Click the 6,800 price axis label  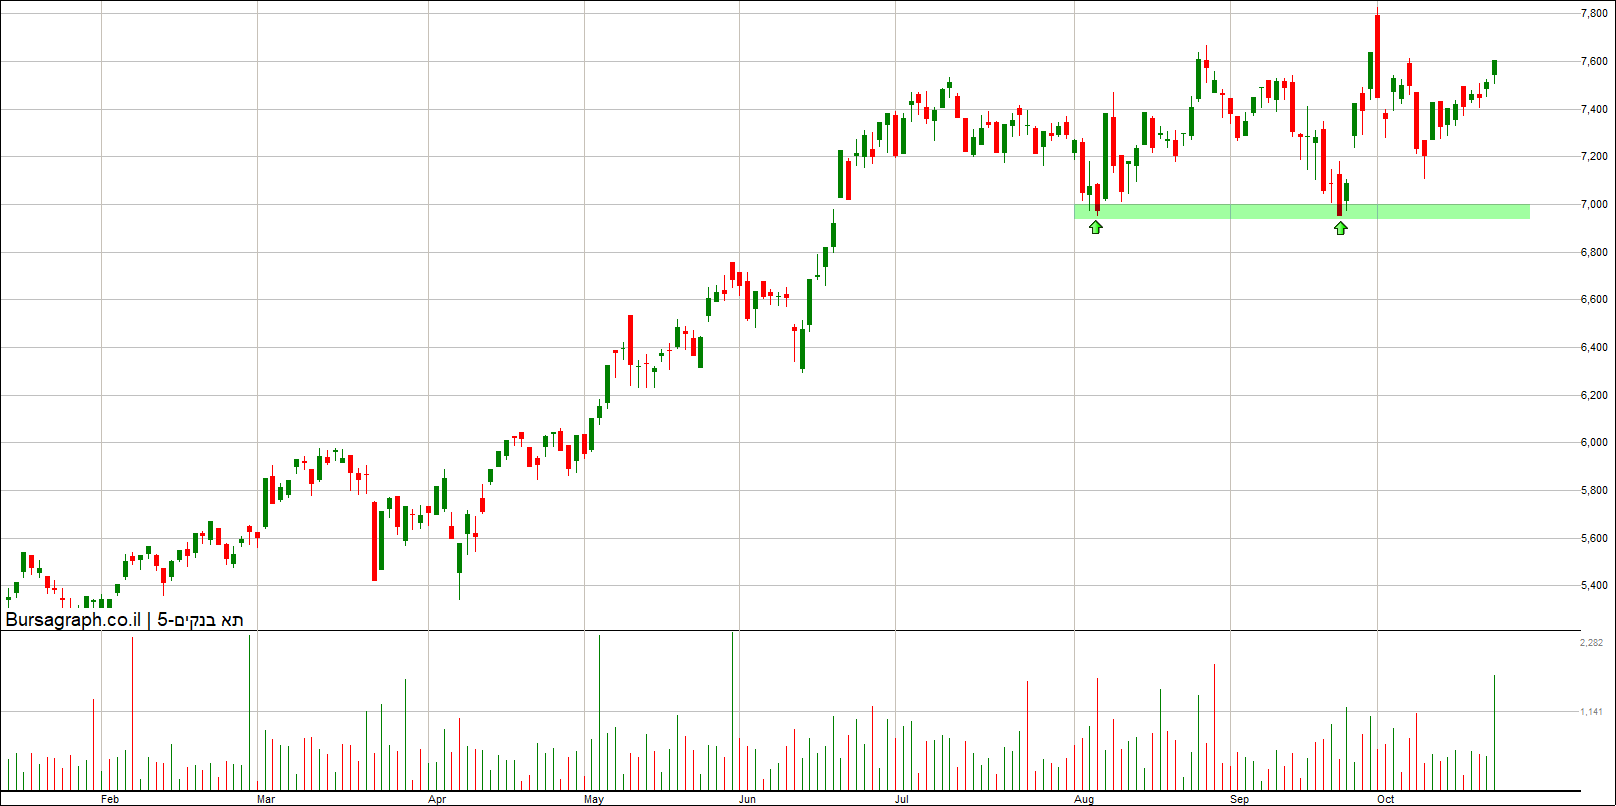point(1593,252)
